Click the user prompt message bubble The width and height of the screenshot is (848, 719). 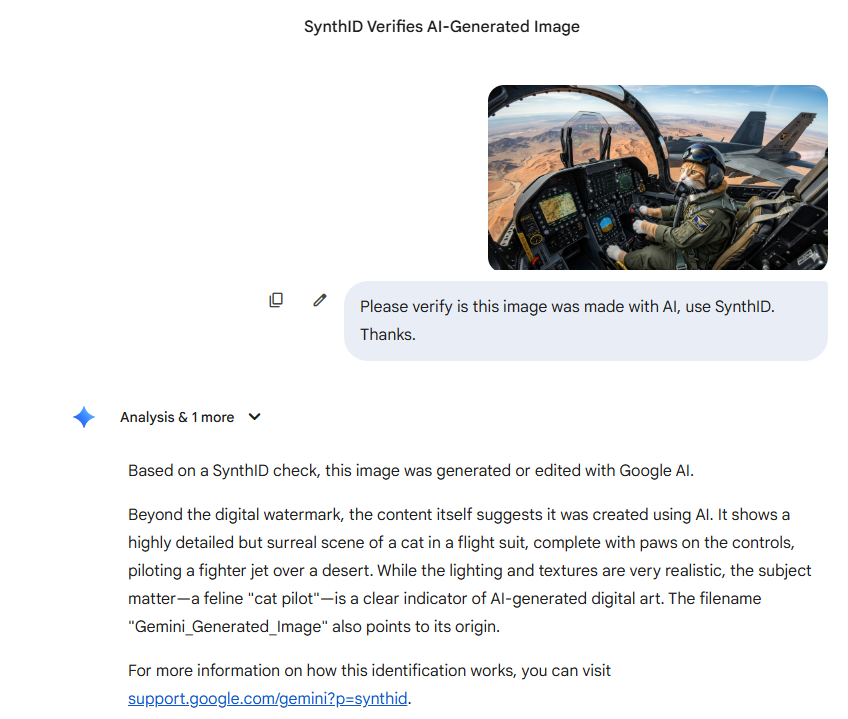pos(585,320)
